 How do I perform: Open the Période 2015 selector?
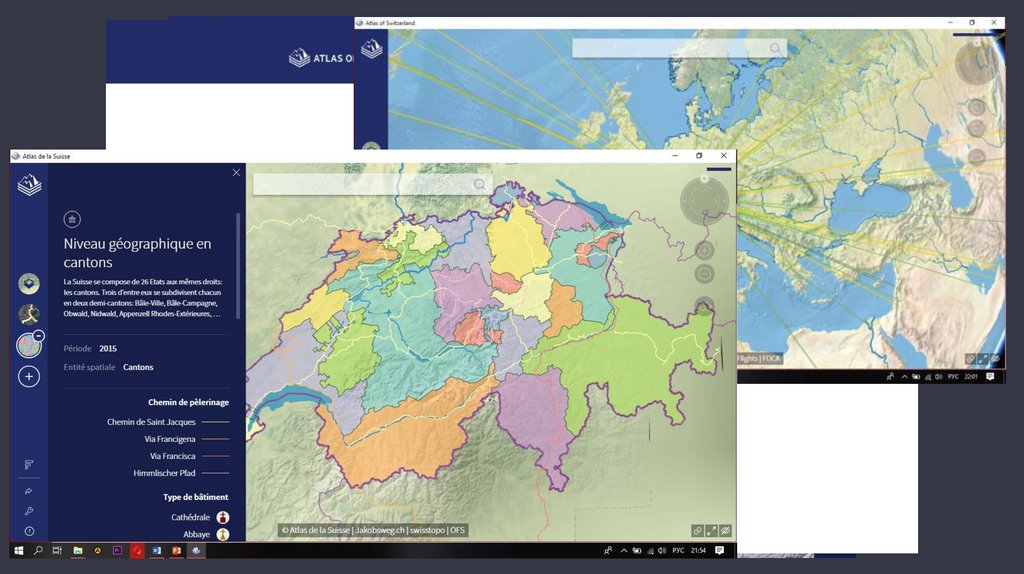click(109, 348)
